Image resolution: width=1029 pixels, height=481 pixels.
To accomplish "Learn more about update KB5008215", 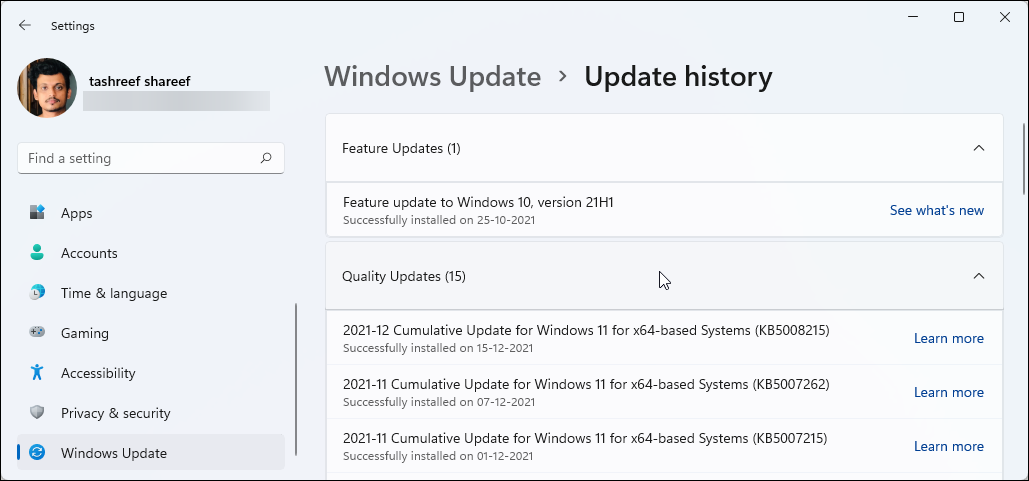I will click(x=948, y=338).
